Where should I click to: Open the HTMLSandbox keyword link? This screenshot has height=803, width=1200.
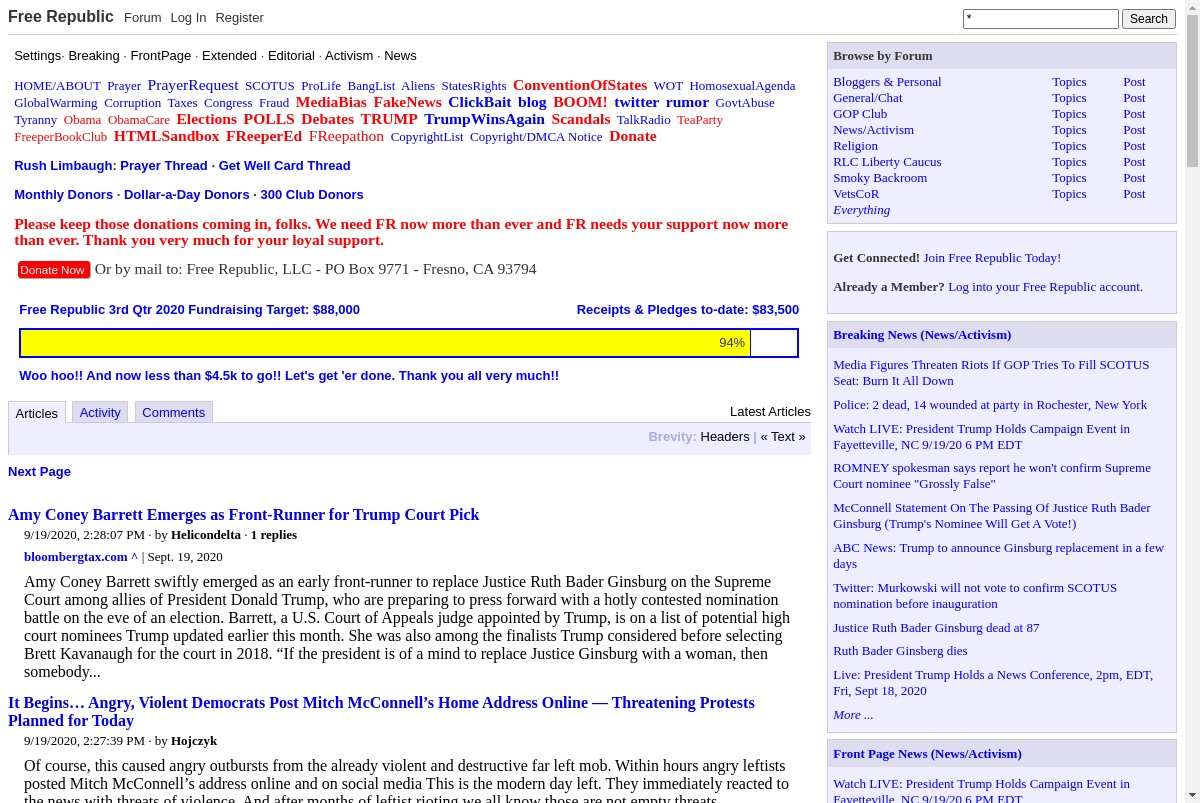[166, 136]
